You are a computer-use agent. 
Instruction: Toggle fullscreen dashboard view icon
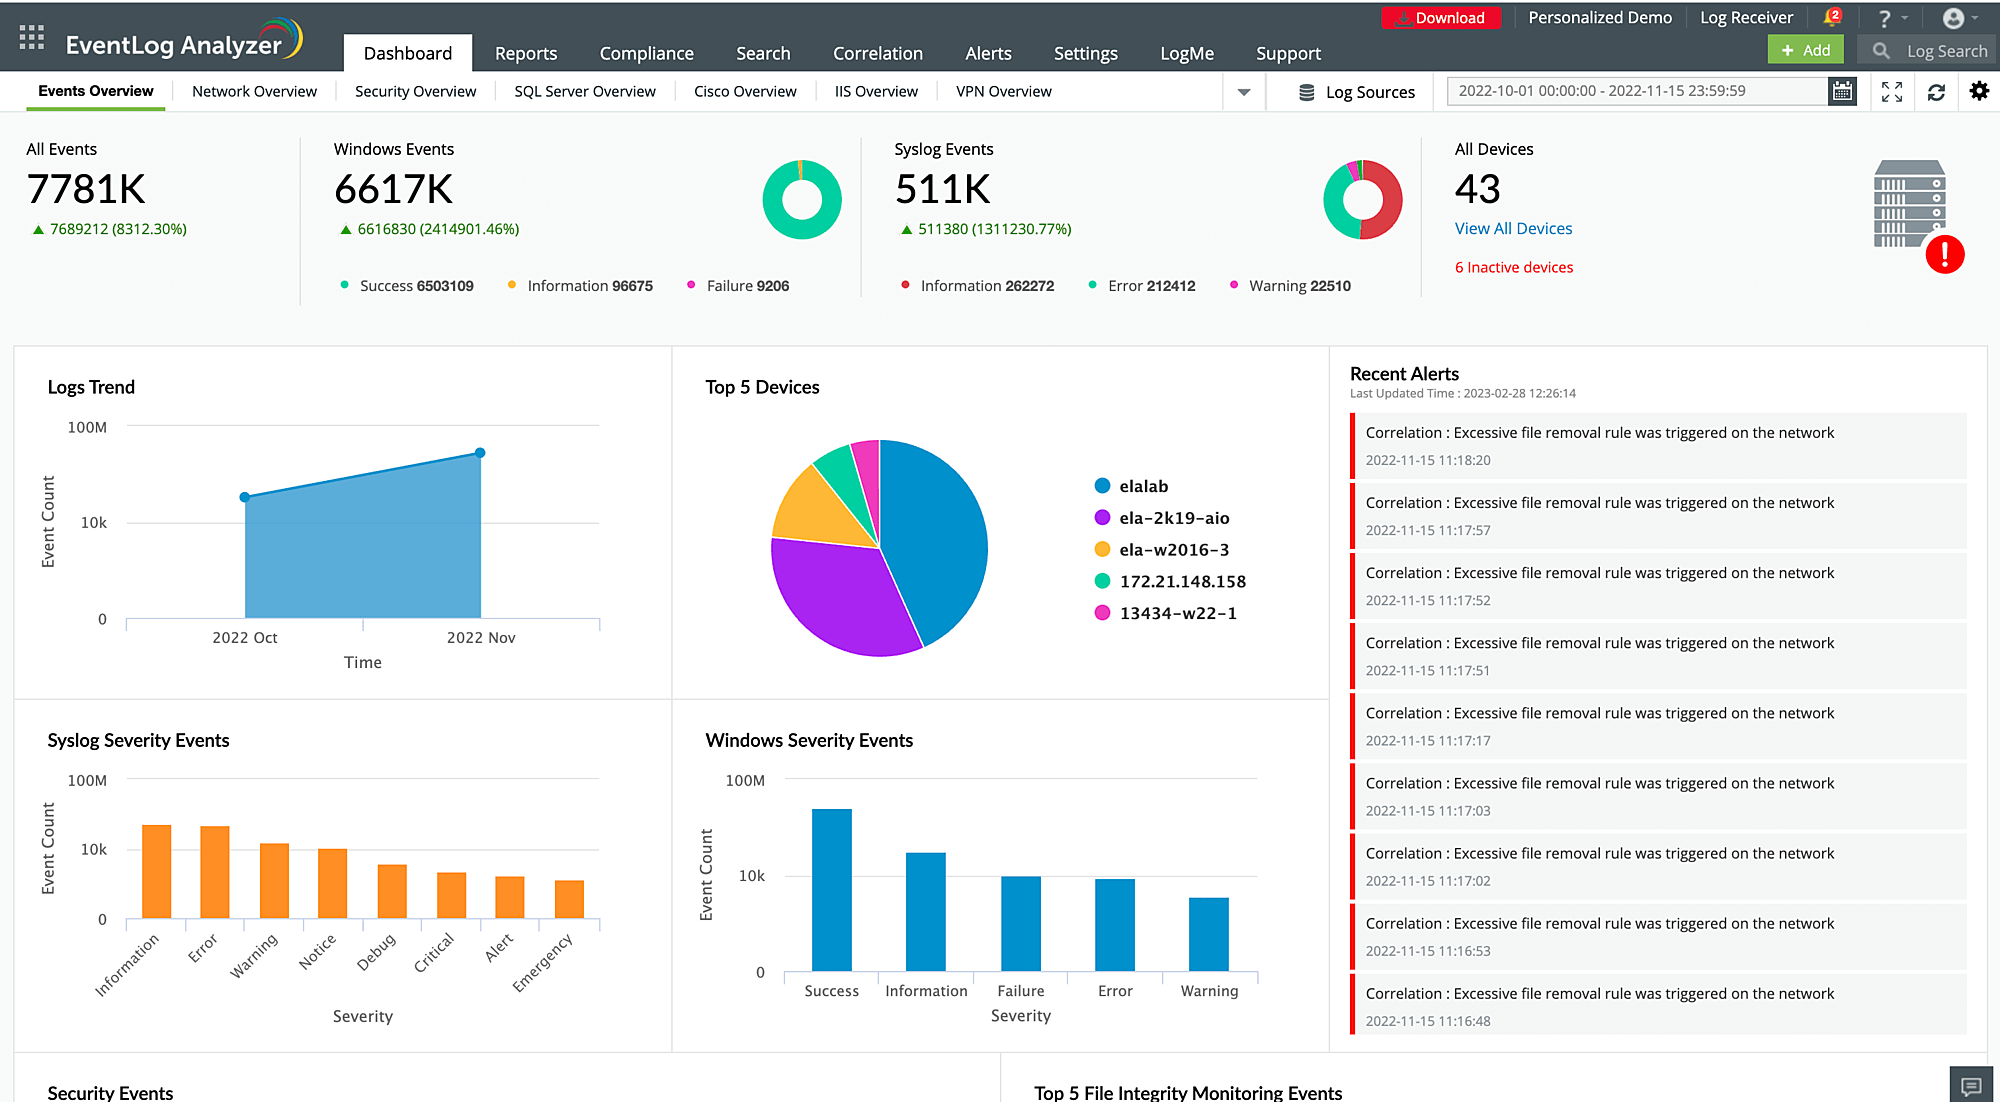tap(1891, 91)
